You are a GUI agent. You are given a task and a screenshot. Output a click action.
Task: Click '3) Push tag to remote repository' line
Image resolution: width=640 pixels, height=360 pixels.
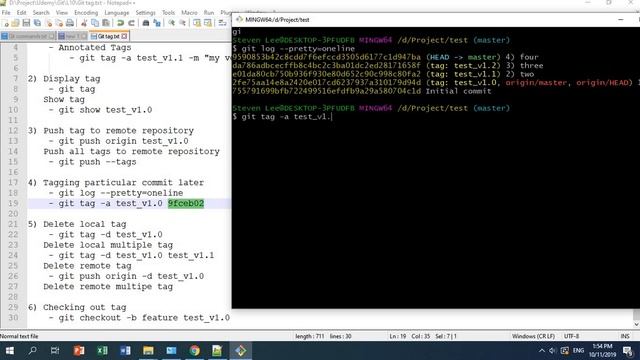click(111, 131)
